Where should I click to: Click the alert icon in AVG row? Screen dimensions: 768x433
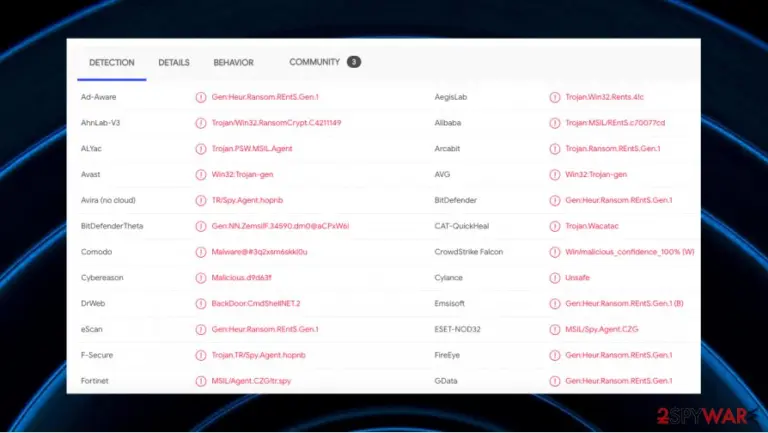(554, 174)
